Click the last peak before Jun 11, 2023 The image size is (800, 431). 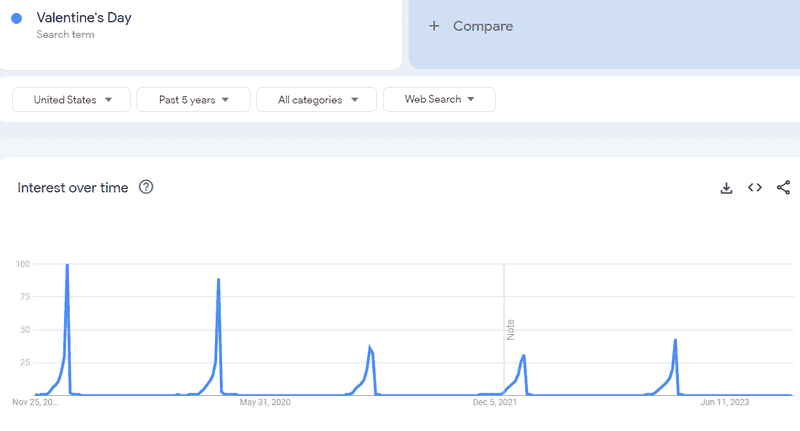click(675, 340)
